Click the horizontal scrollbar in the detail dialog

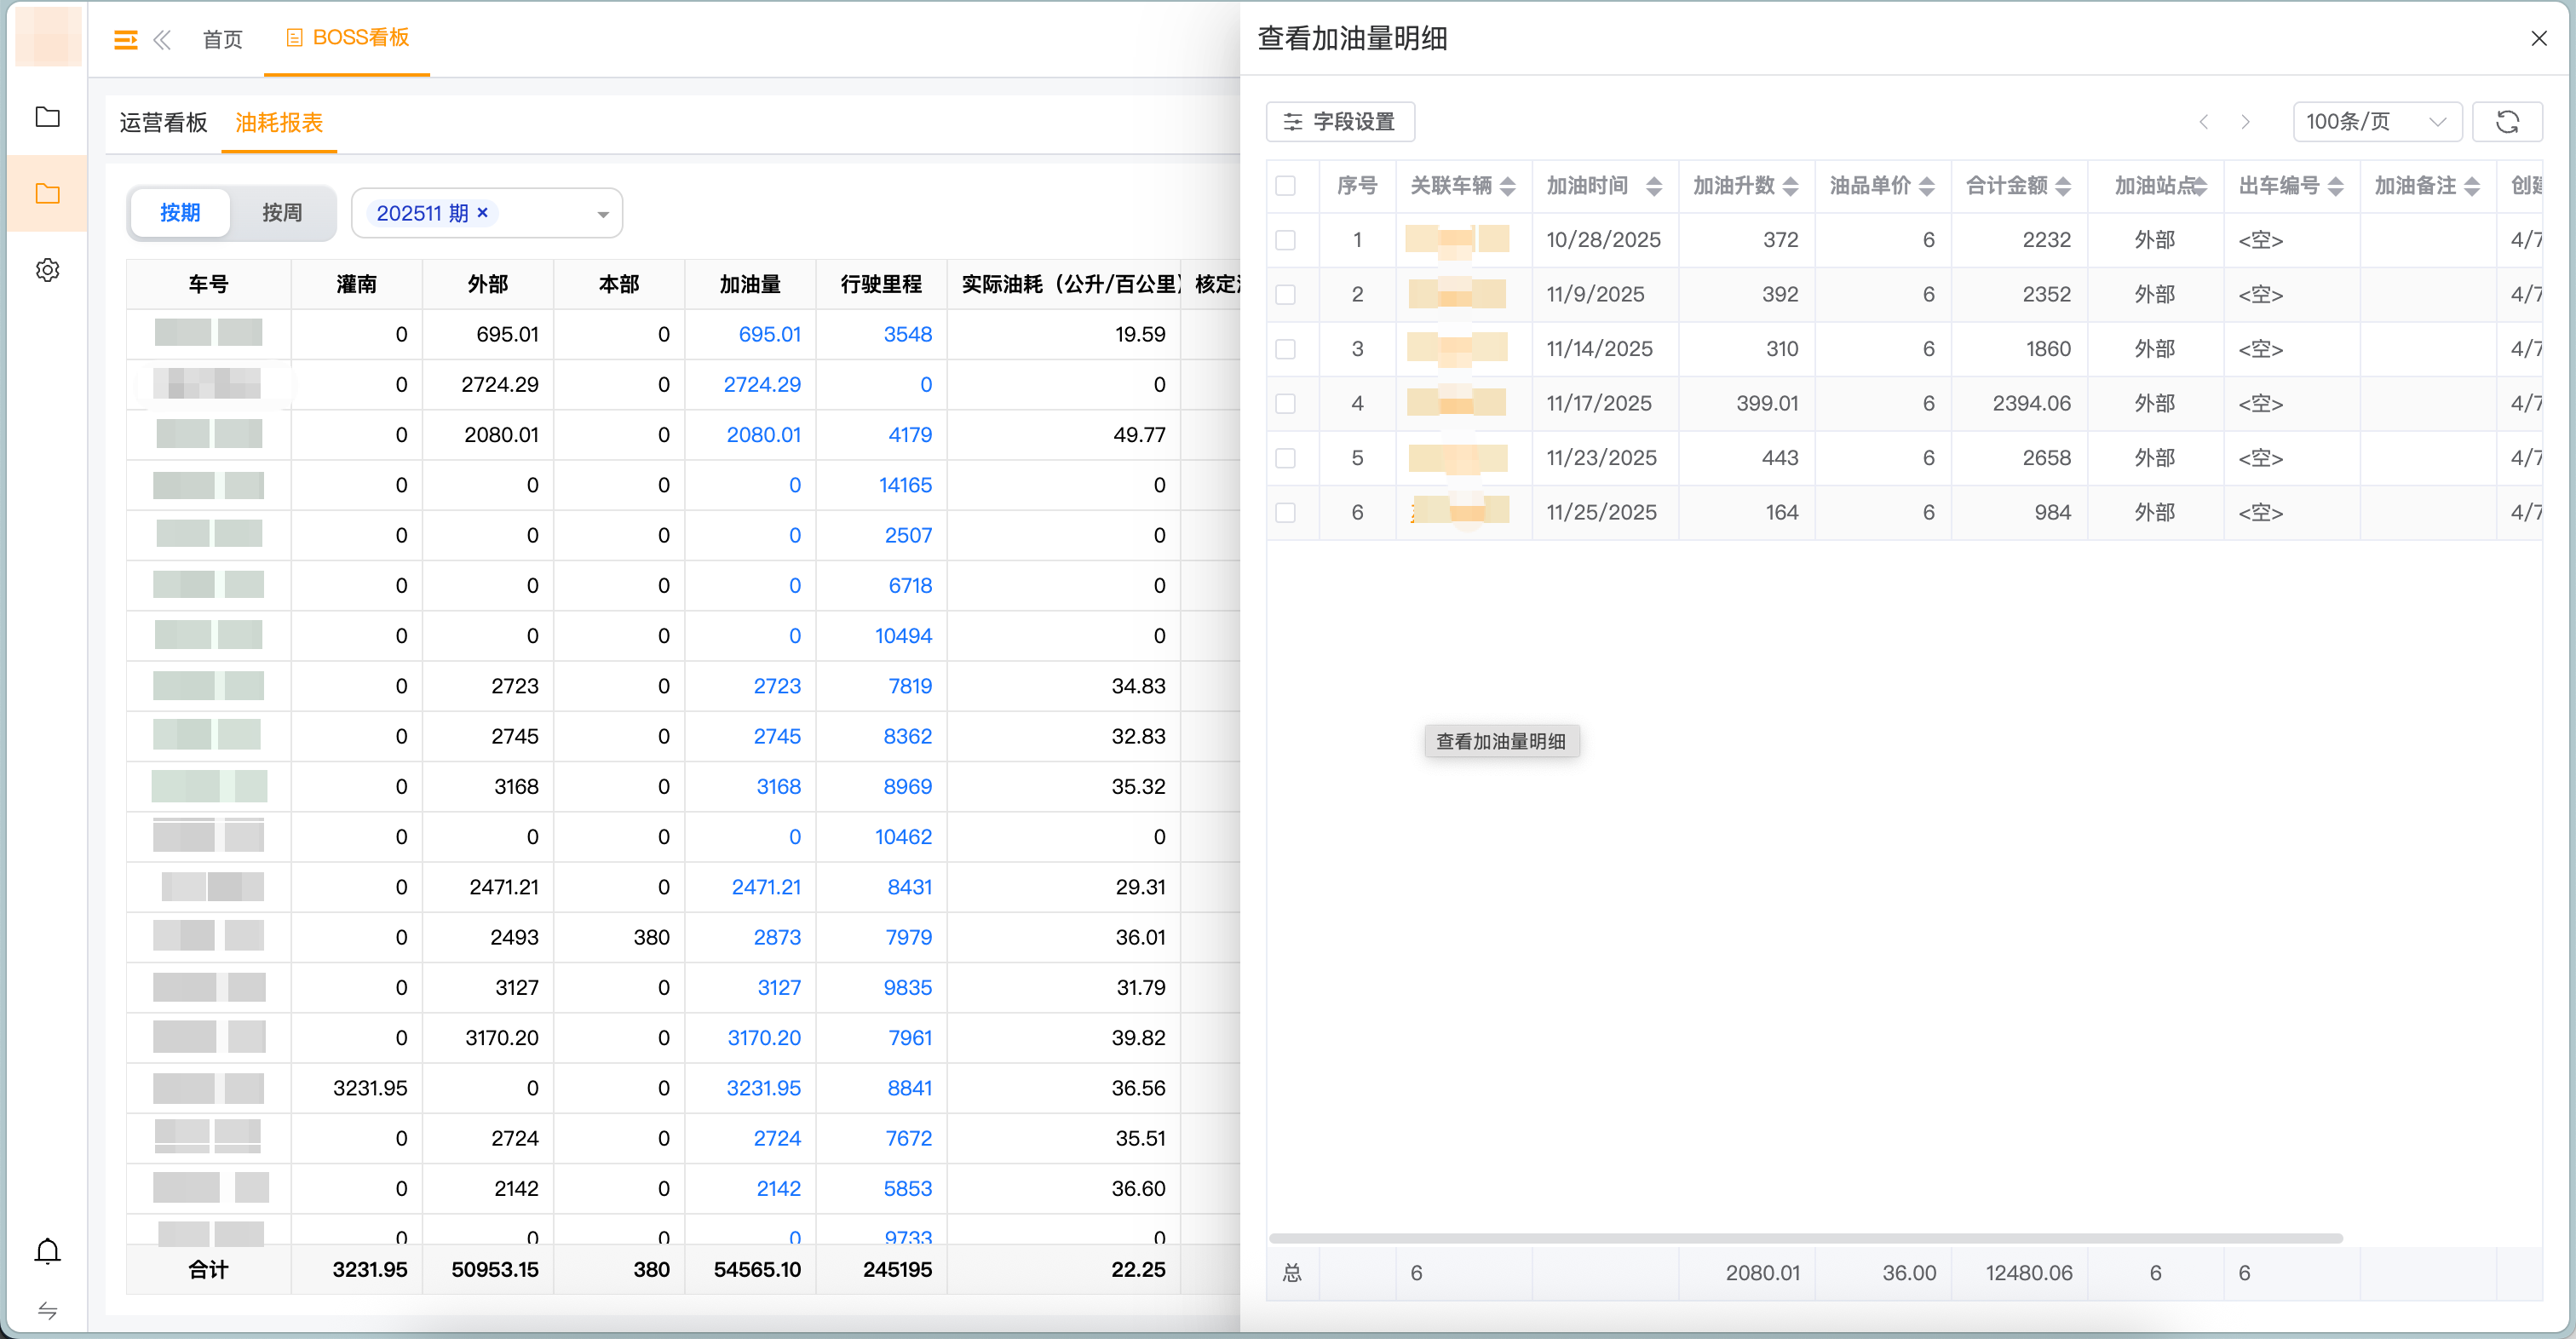coord(1800,1238)
